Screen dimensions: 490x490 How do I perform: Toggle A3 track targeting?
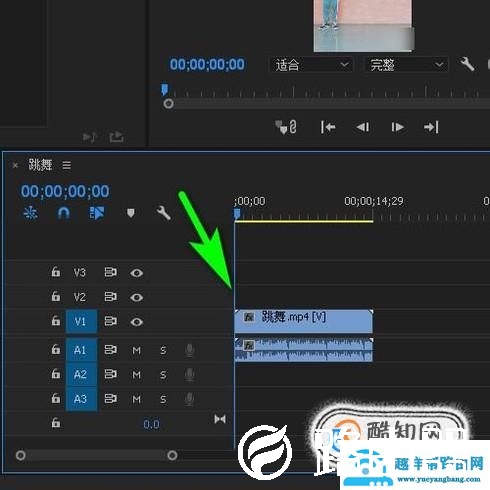click(81, 399)
